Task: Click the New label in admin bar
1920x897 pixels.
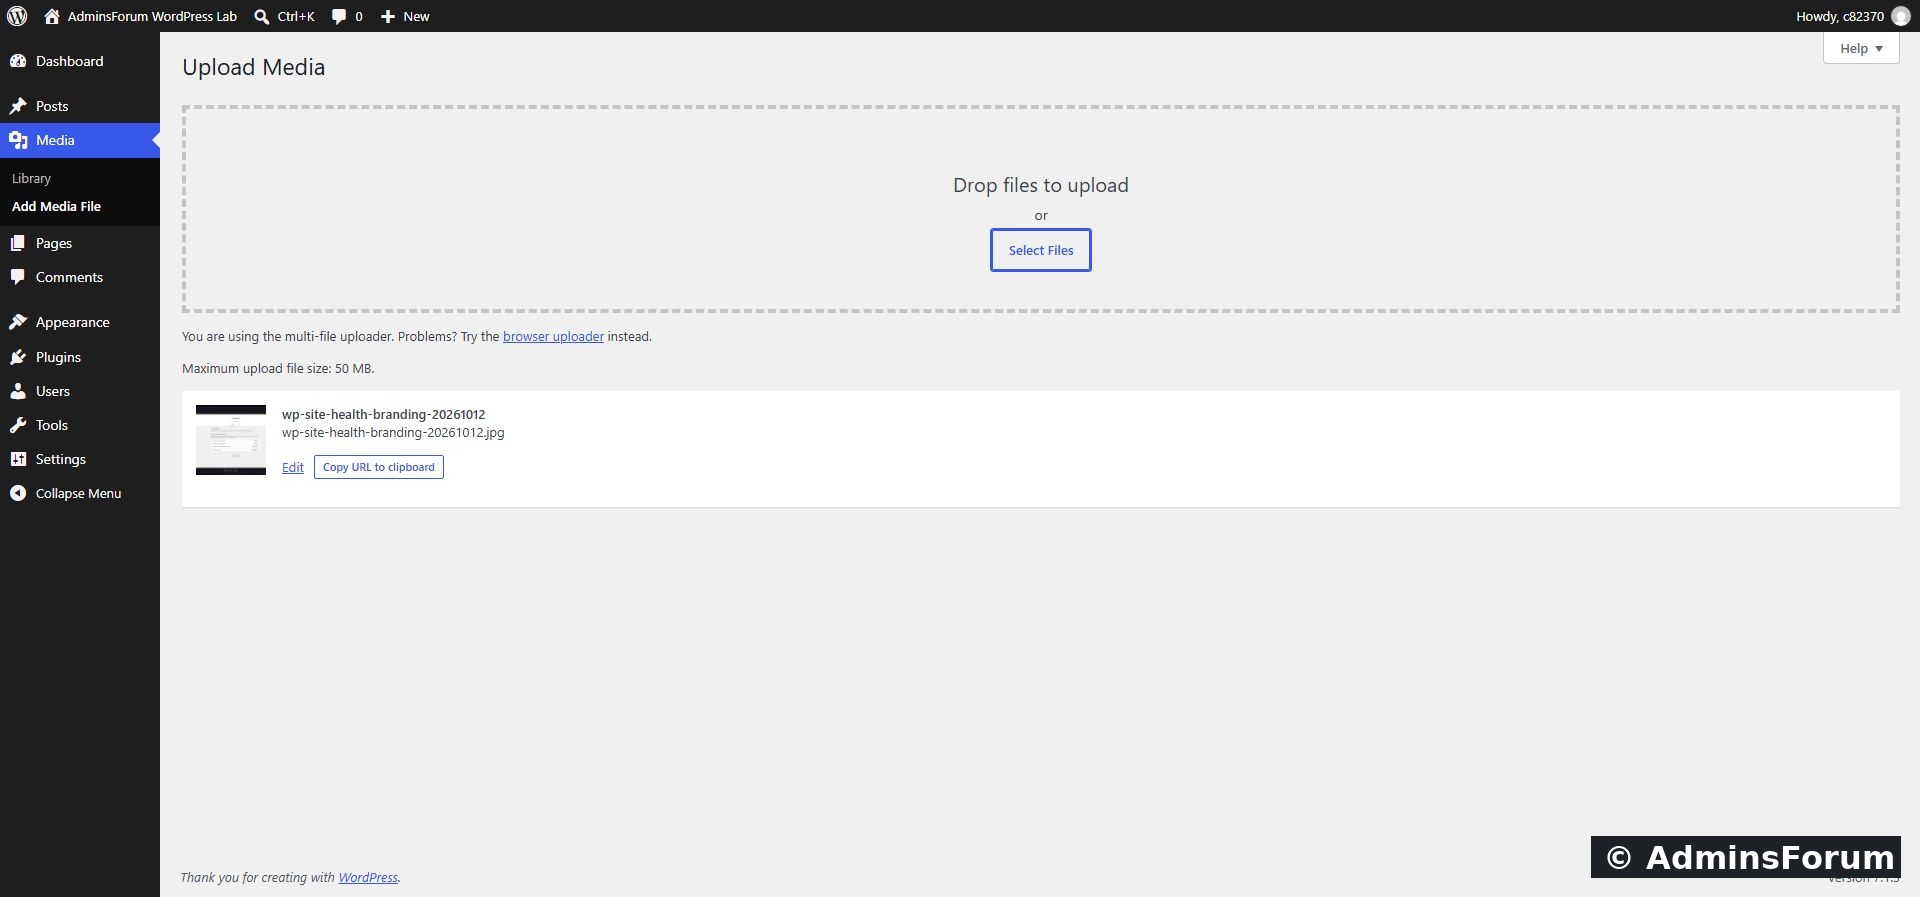Action: coord(416,16)
